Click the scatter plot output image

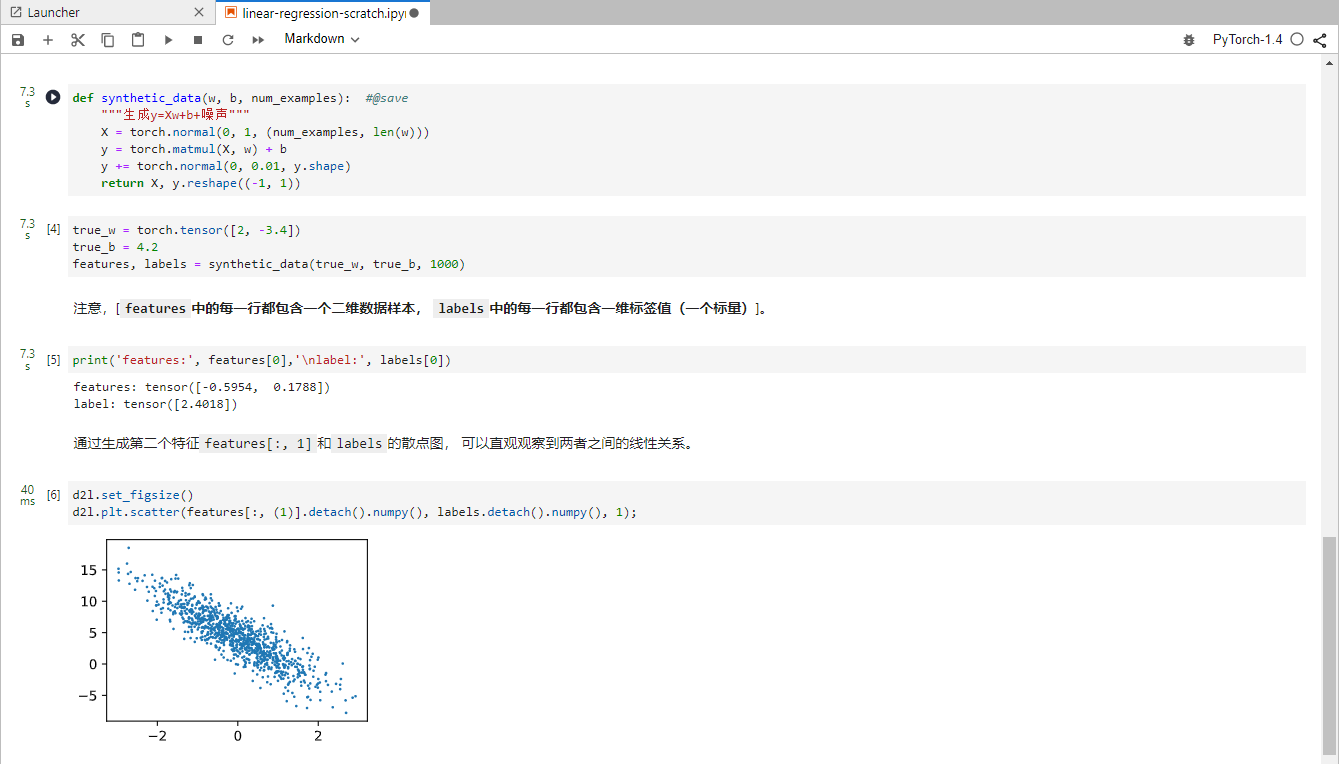click(x=237, y=629)
